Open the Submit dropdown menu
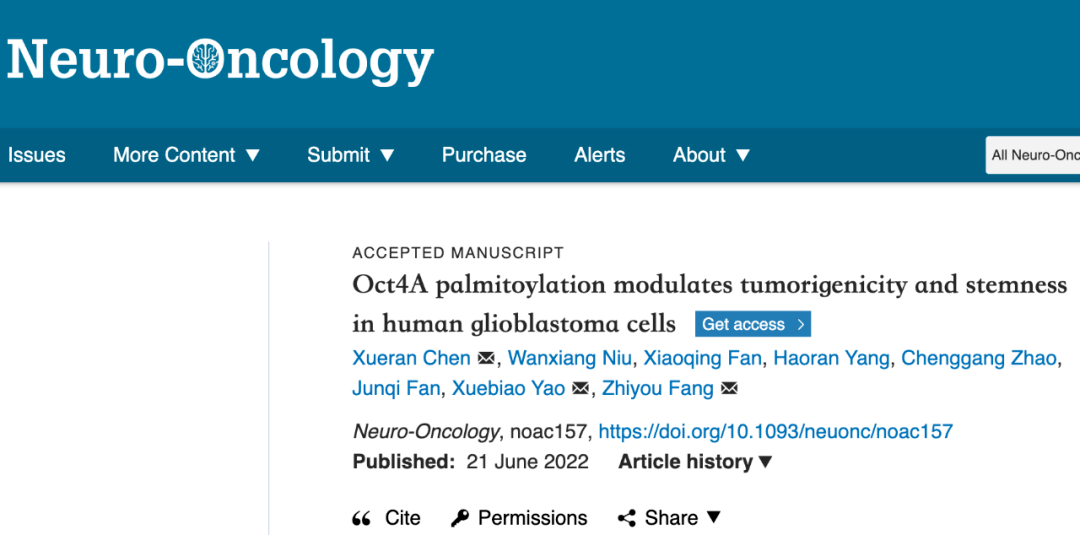This screenshot has width=1080, height=535. 387,155
